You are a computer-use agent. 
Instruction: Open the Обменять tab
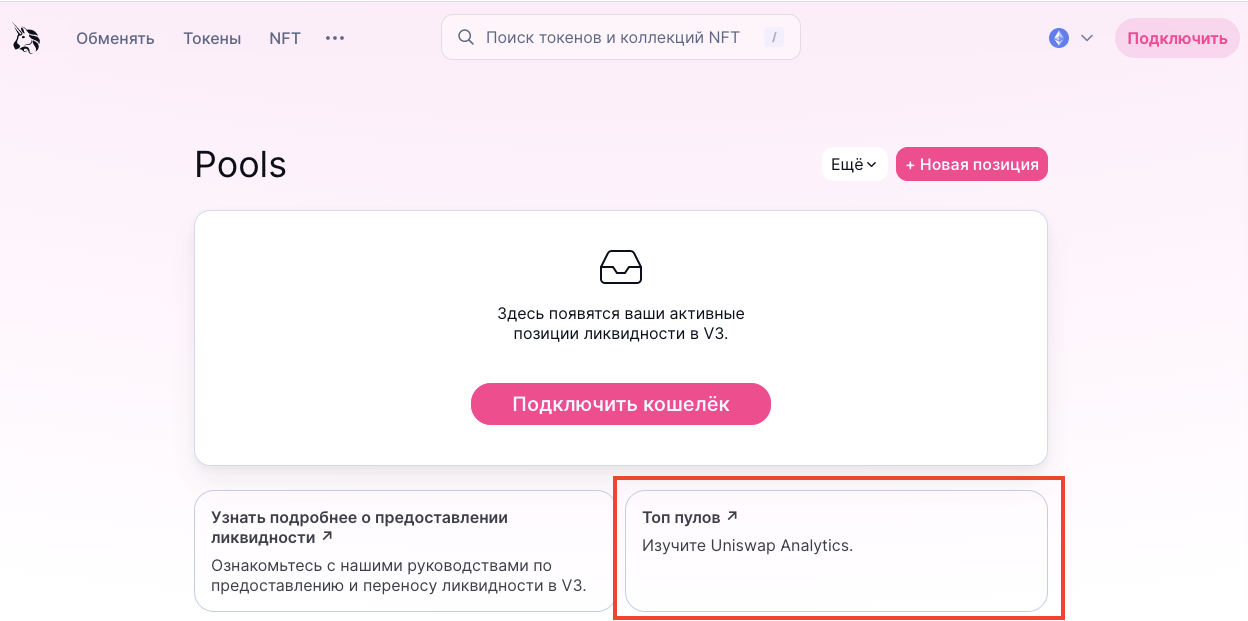[115, 39]
